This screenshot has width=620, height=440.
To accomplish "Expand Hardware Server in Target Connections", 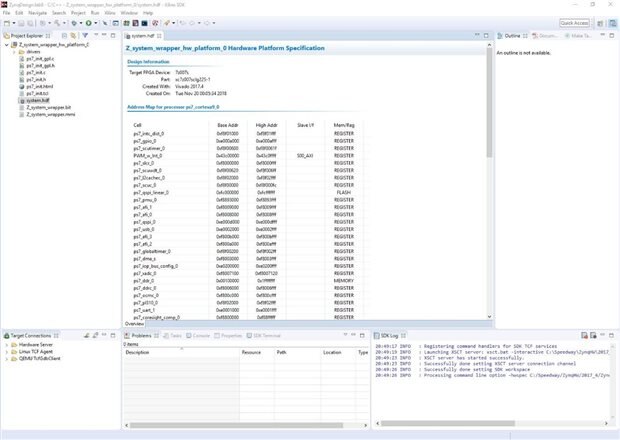I will point(6,344).
